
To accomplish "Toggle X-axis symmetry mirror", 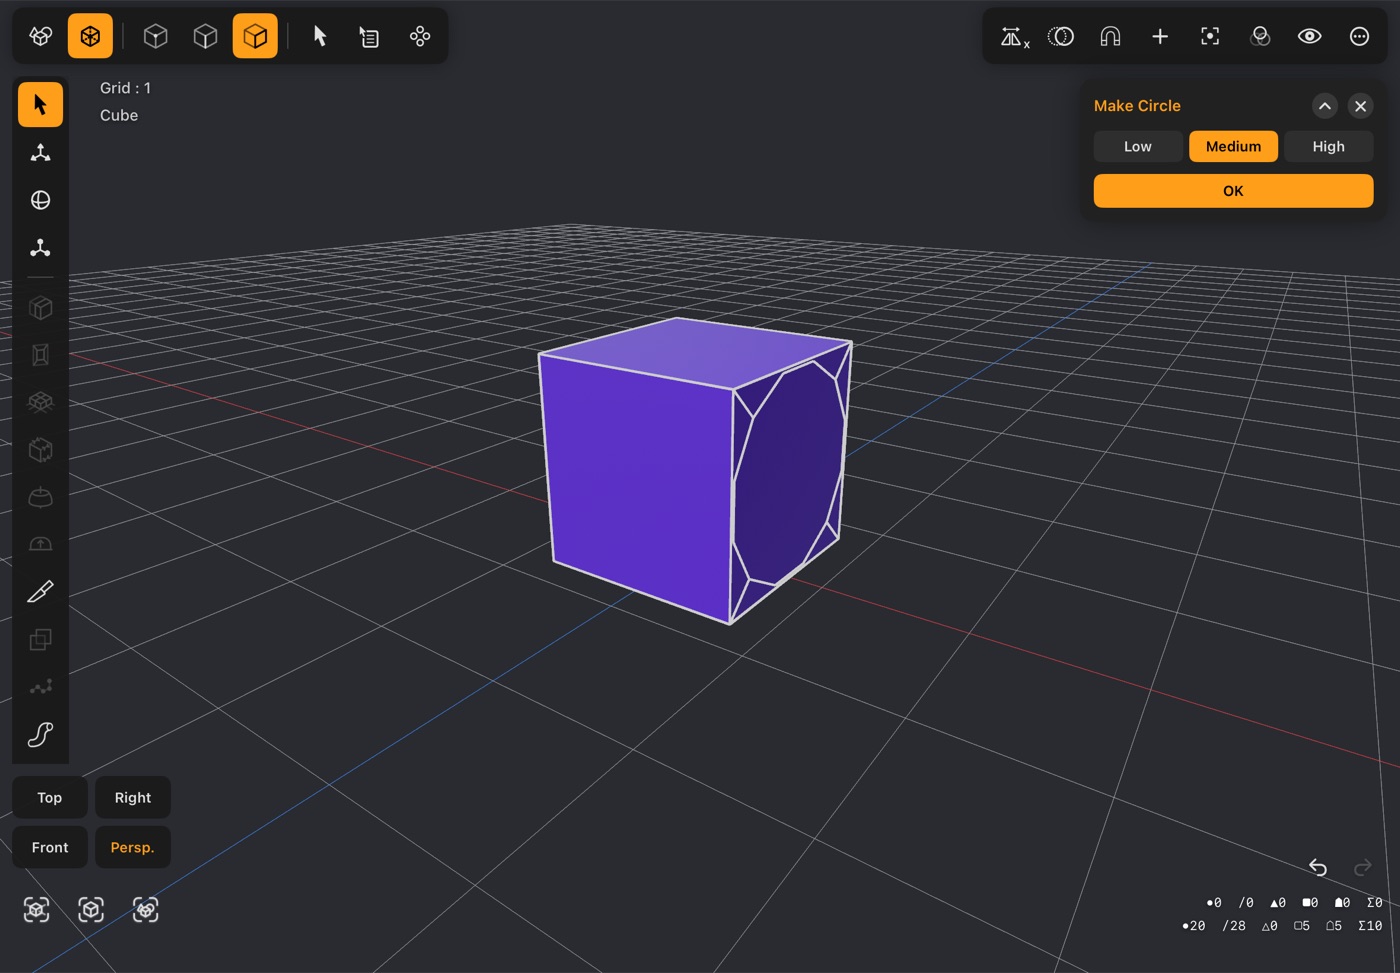I will click(x=1014, y=37).
